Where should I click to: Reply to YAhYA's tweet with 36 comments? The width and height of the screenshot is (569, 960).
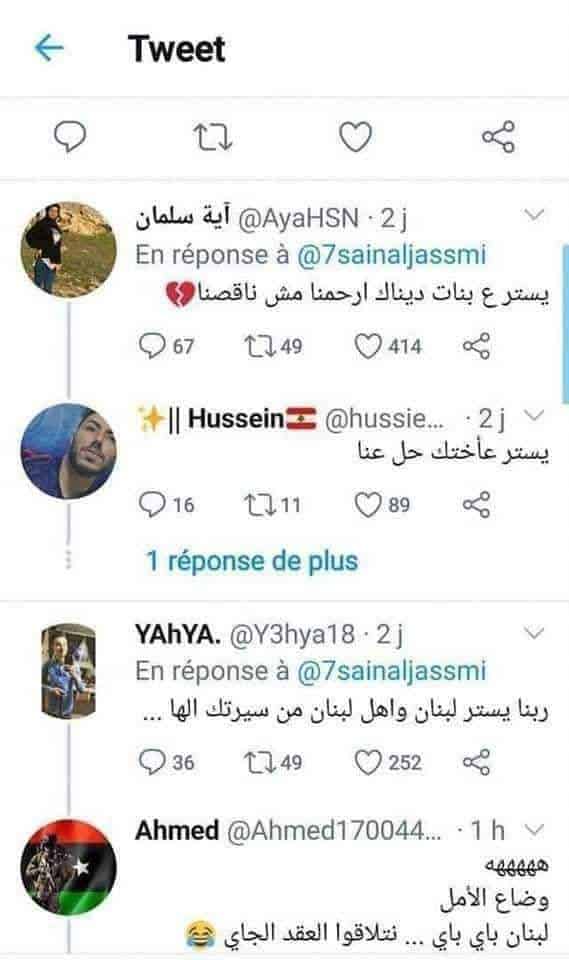coord(166,762)
